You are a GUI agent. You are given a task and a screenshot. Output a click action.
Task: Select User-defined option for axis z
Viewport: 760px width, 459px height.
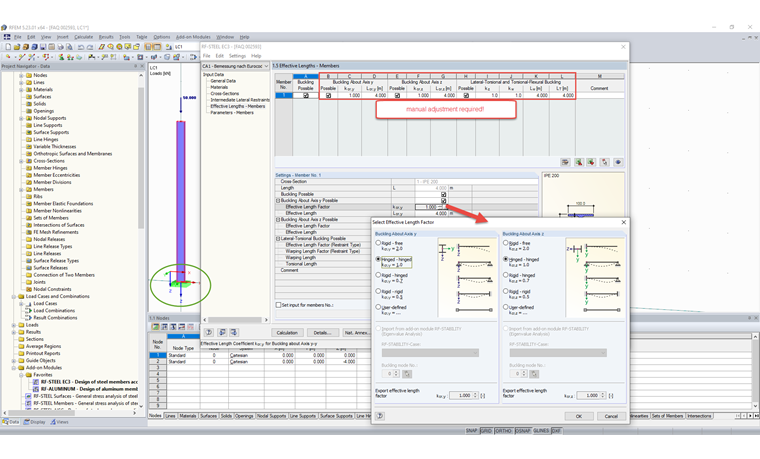(506, 307)
